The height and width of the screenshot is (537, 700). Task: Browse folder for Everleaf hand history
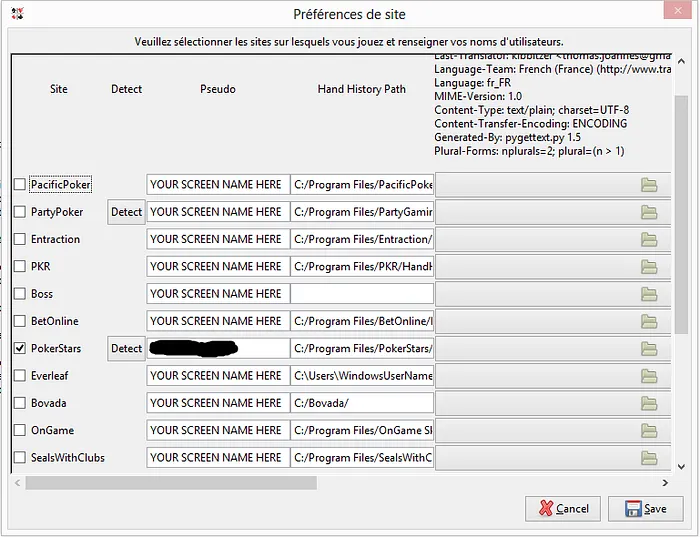tap(553, 376)
